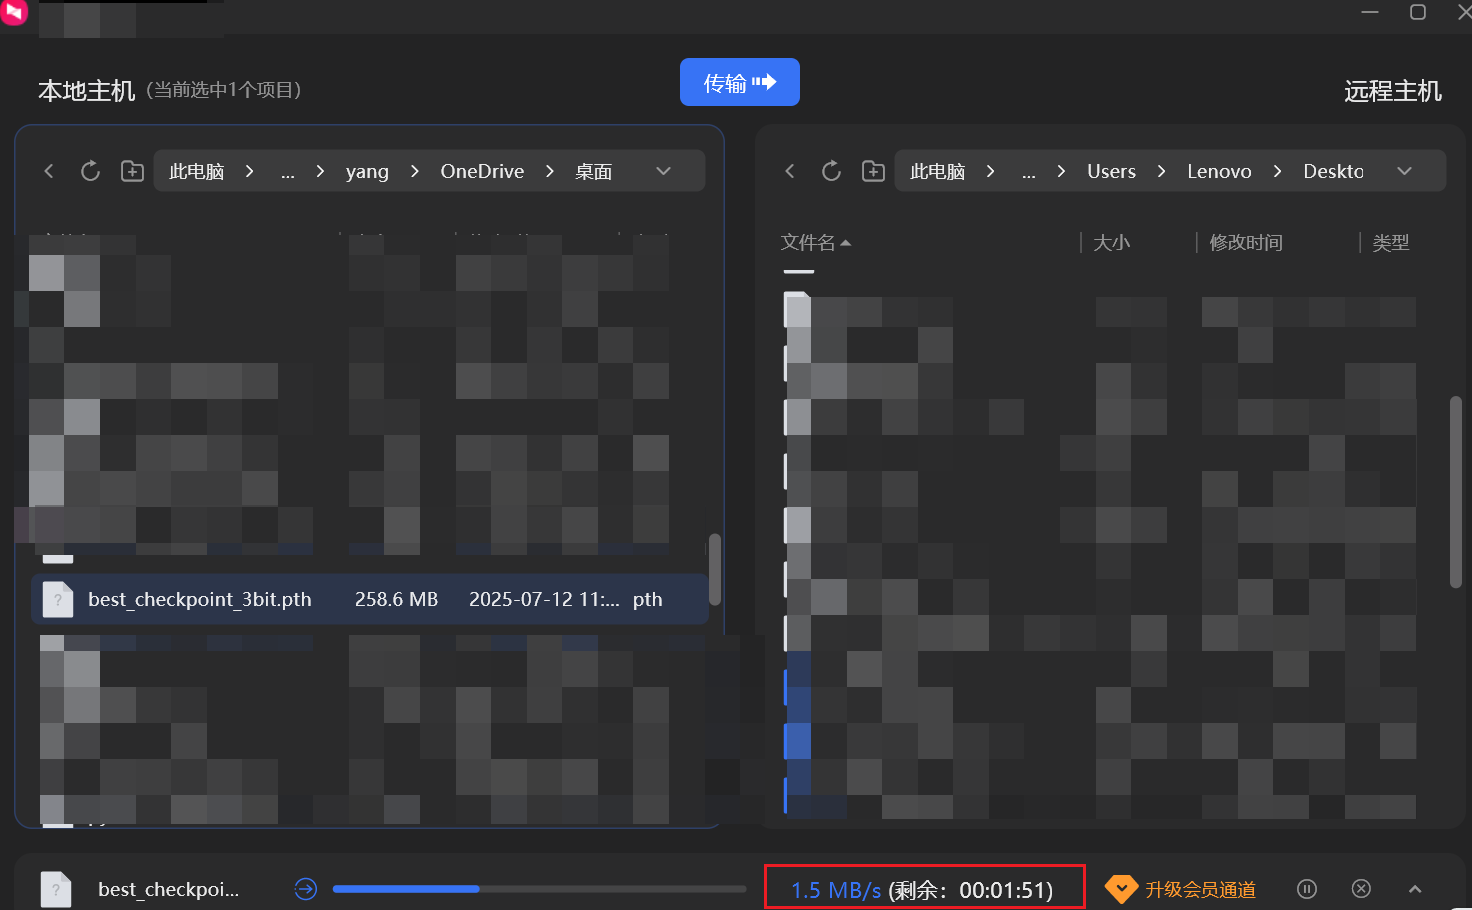Click the diamond icon beside 升级会员通道
The image size is (1472, 910).
1121,889
